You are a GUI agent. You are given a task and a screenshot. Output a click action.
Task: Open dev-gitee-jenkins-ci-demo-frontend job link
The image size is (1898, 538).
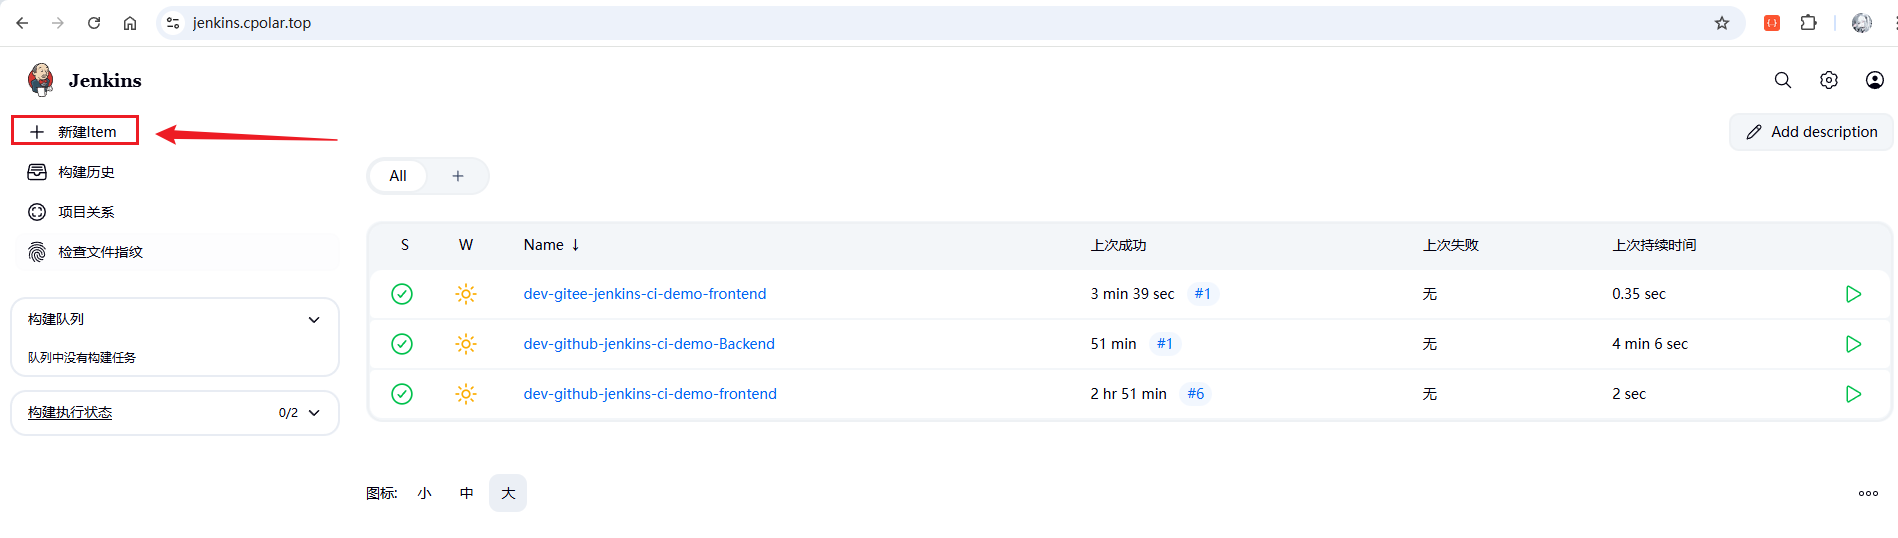pyautogui.click(x=644, y=294)
